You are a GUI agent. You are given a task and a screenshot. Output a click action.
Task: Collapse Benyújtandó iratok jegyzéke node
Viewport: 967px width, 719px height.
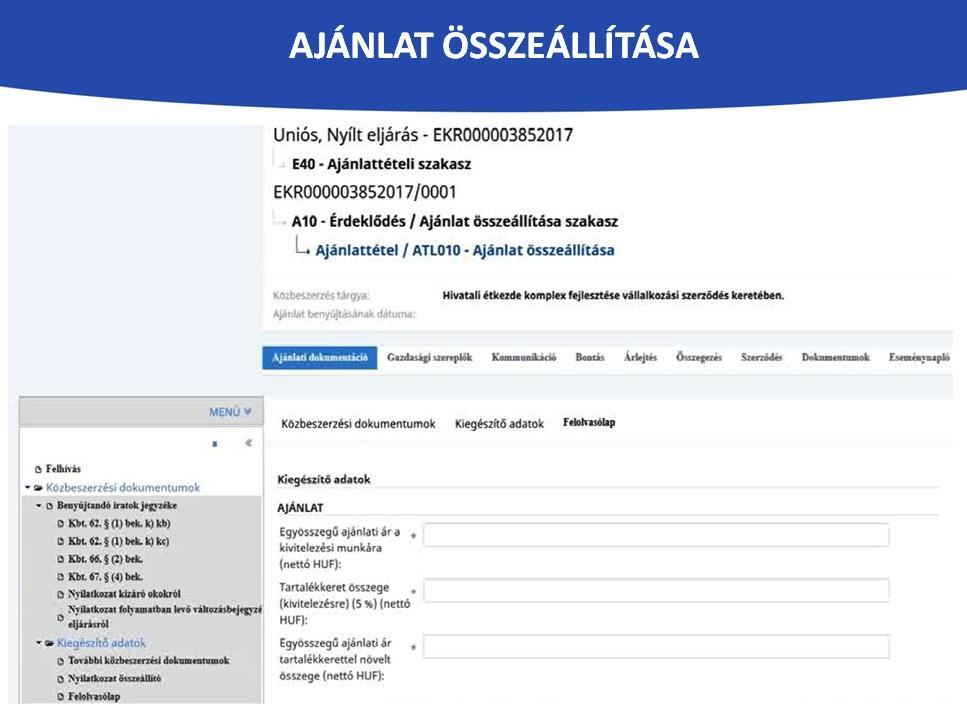pos(39,506)
